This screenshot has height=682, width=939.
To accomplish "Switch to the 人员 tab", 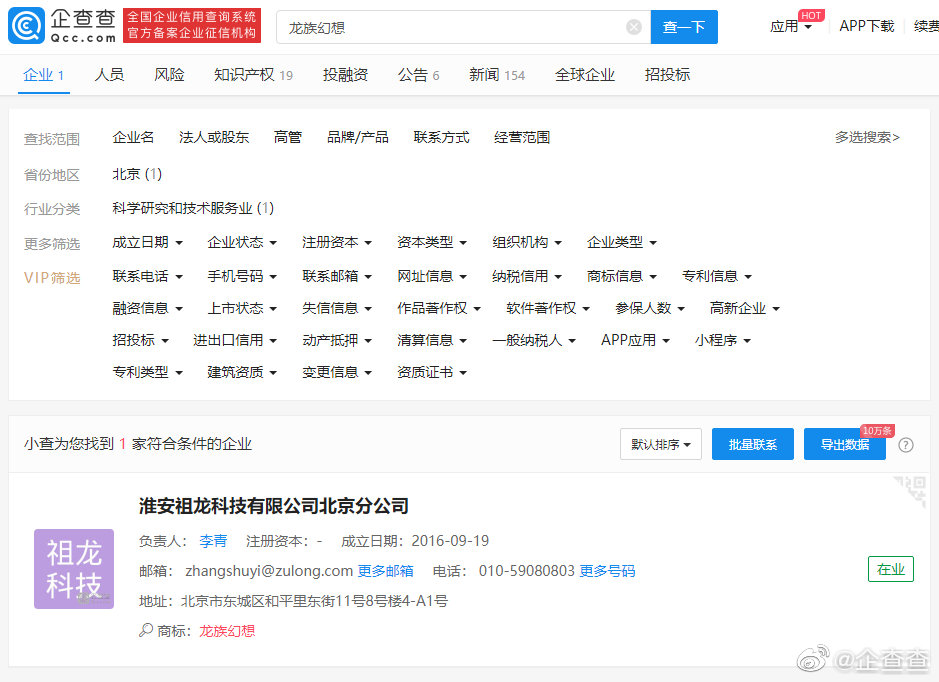I will pos(109,75).
